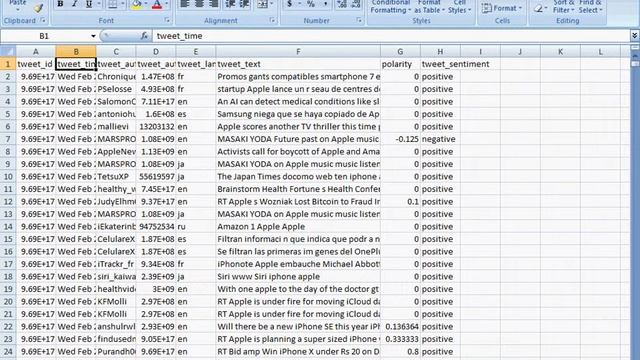Decrease the cell indent
The height and width of the screenshot is (360, 640).
(230, 4)
